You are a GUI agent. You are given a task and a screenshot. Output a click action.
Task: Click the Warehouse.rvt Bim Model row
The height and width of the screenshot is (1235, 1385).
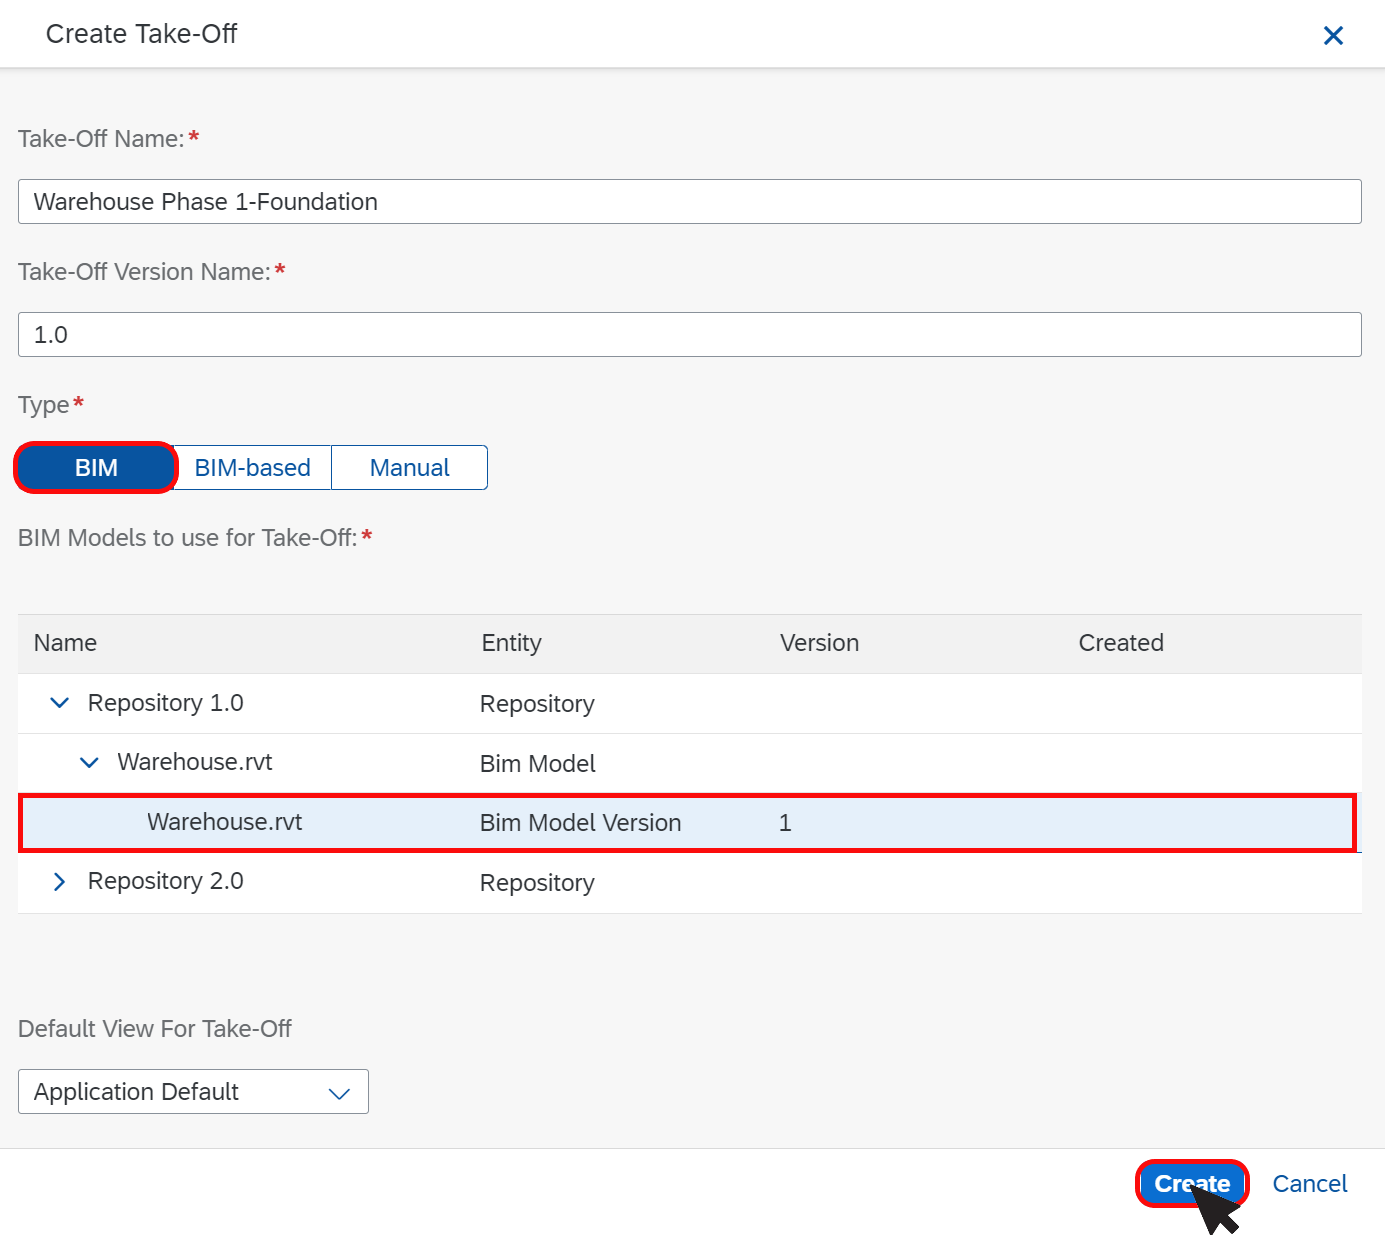click(x=690, y=763)
